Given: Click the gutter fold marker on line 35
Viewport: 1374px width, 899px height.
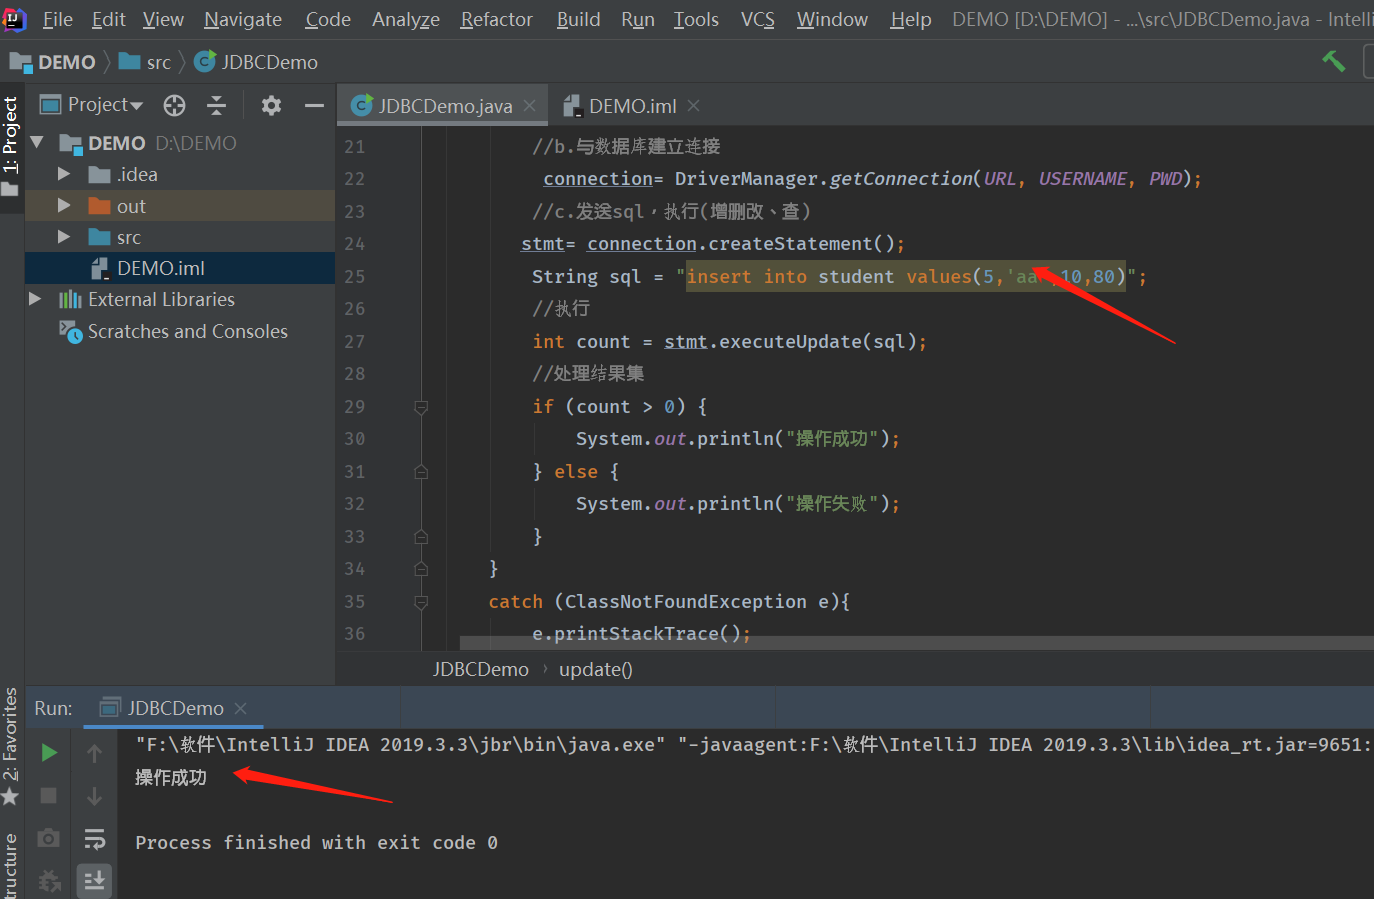Looking at the screenshot, I should (421, 602).
